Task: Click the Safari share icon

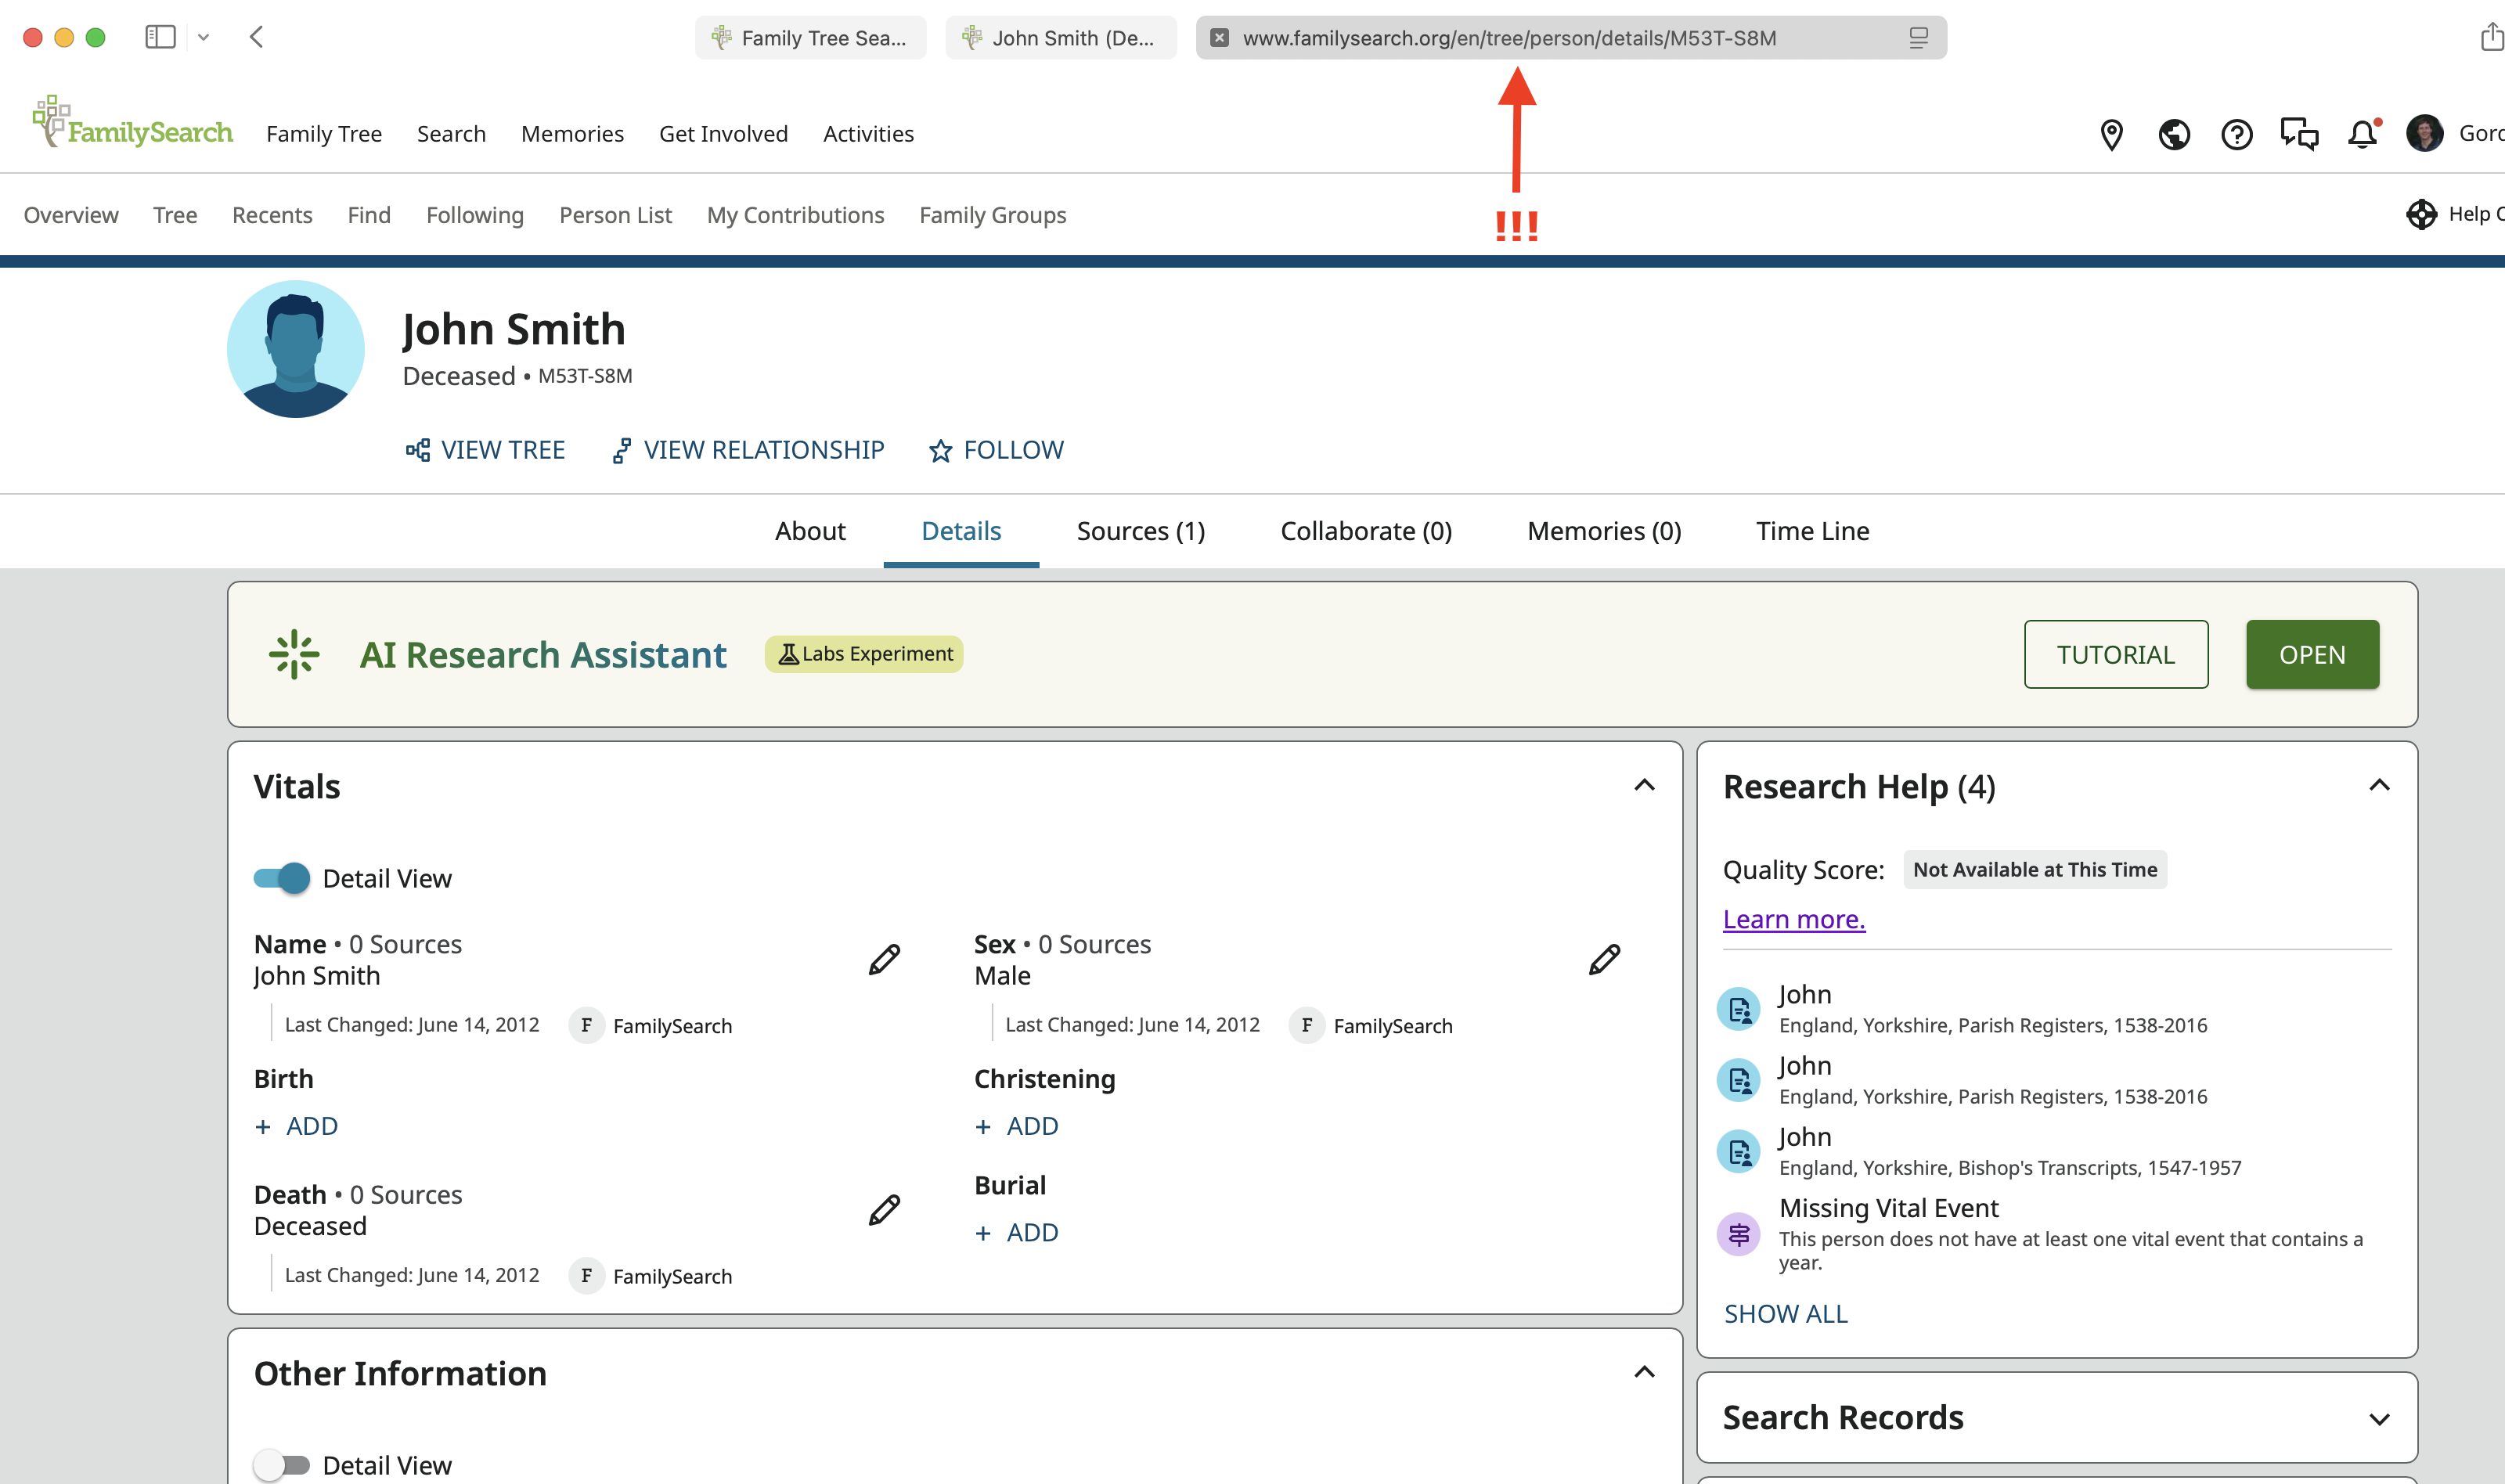Action: pyautogui.click(x=2490, y=37)
